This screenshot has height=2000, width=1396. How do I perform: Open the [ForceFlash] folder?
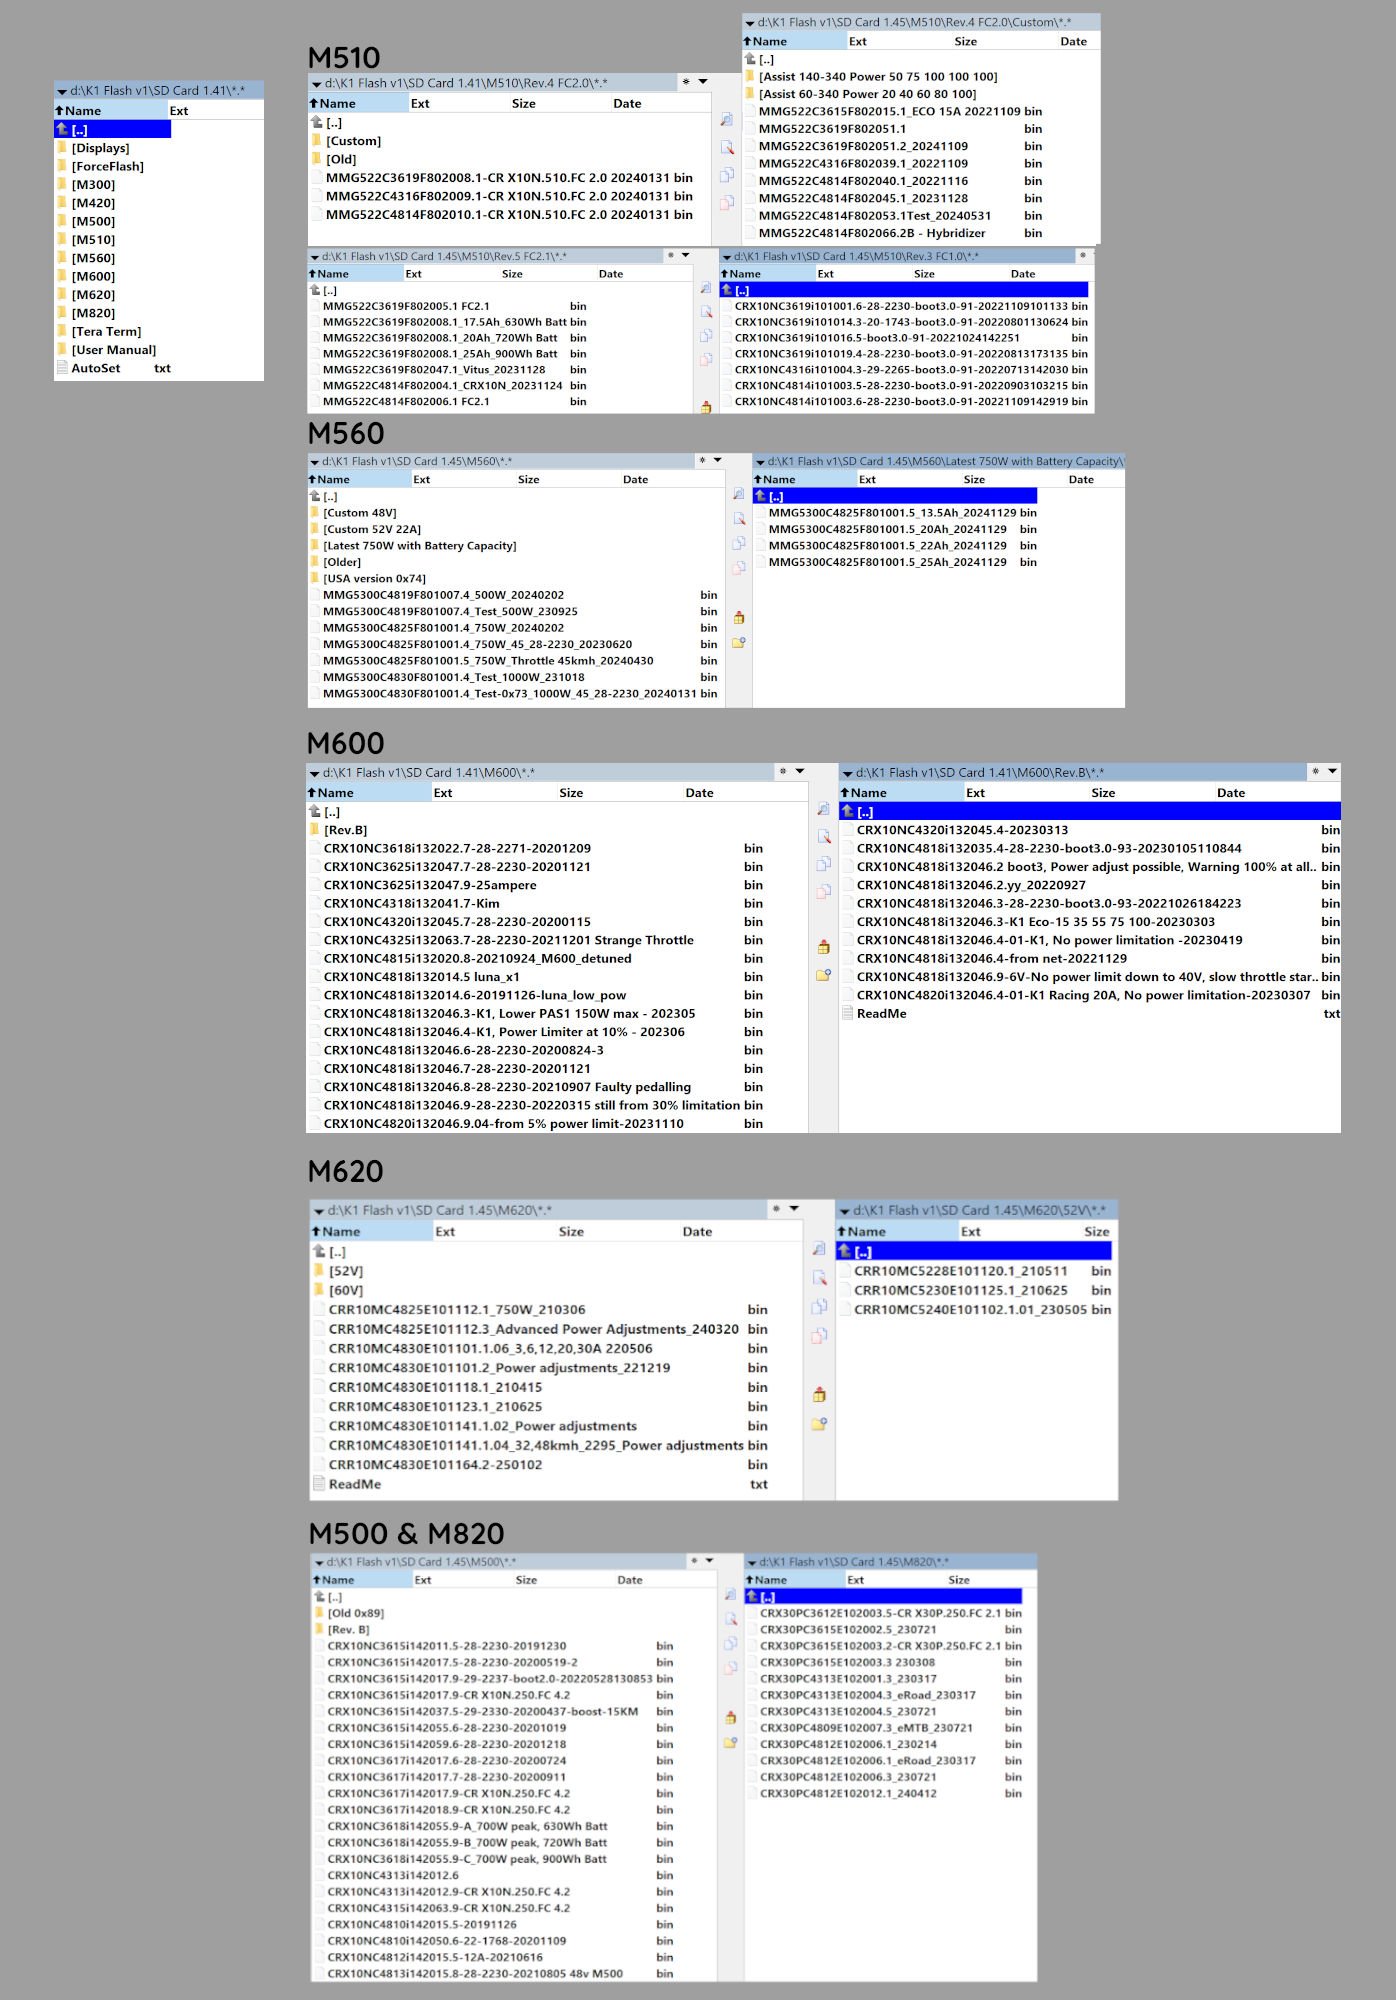[x=107, y=167]
